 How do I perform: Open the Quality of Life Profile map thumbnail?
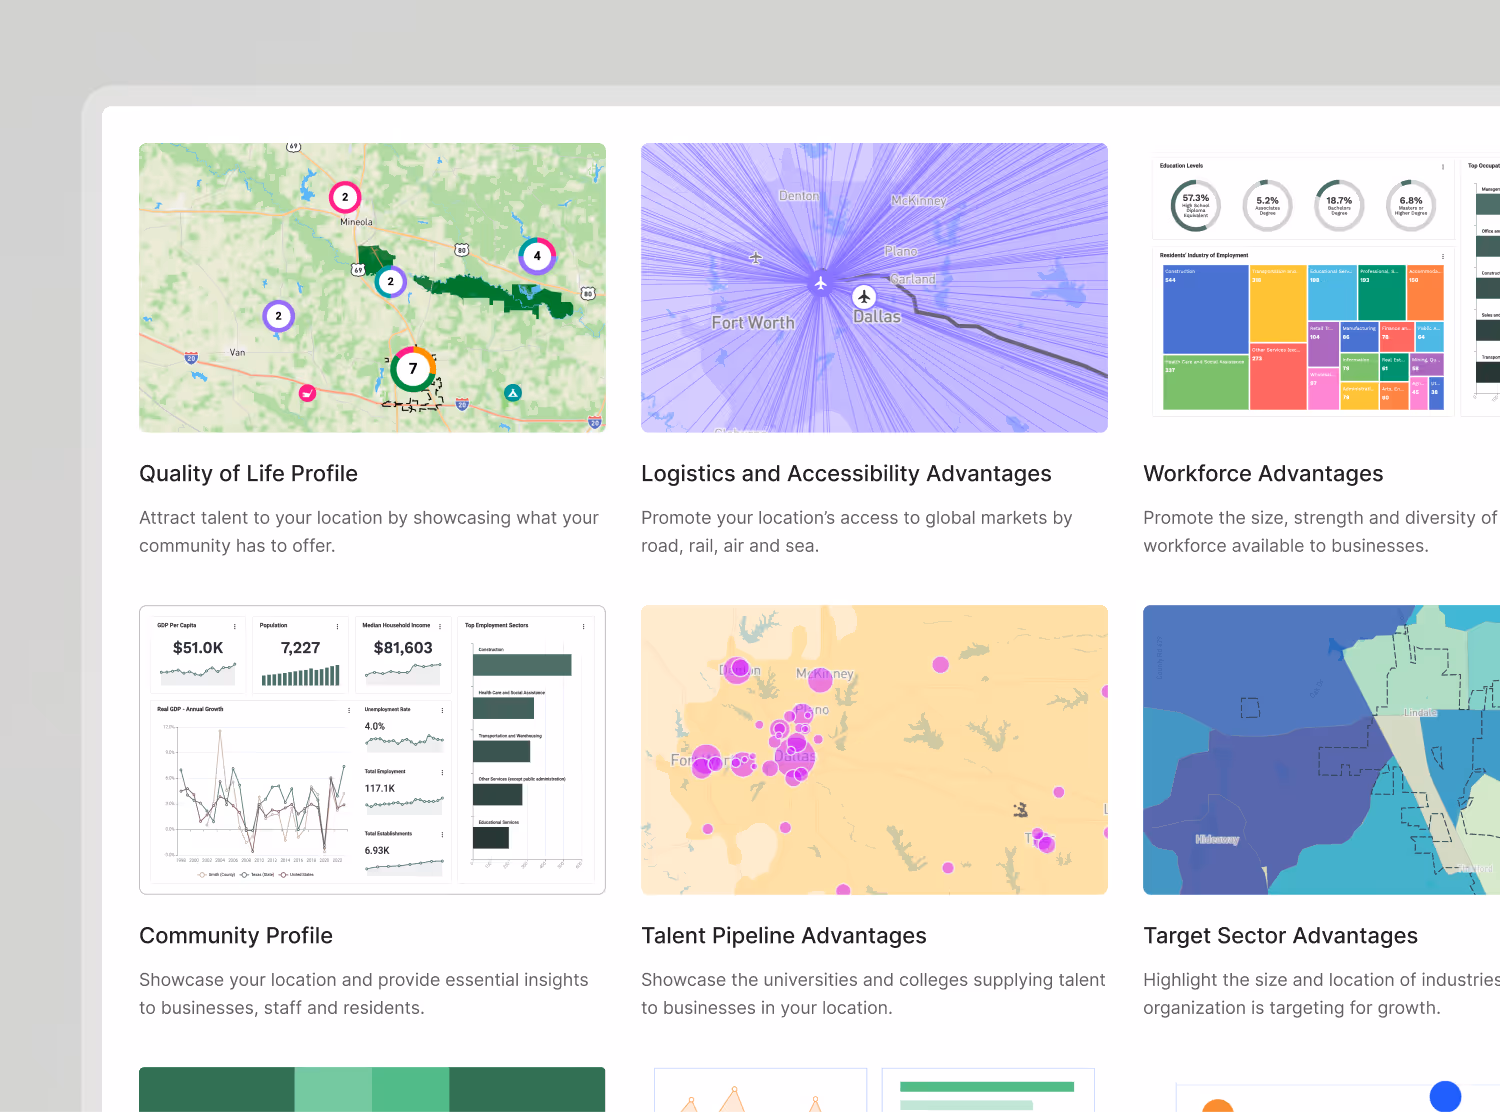click(x=372, y=288)
